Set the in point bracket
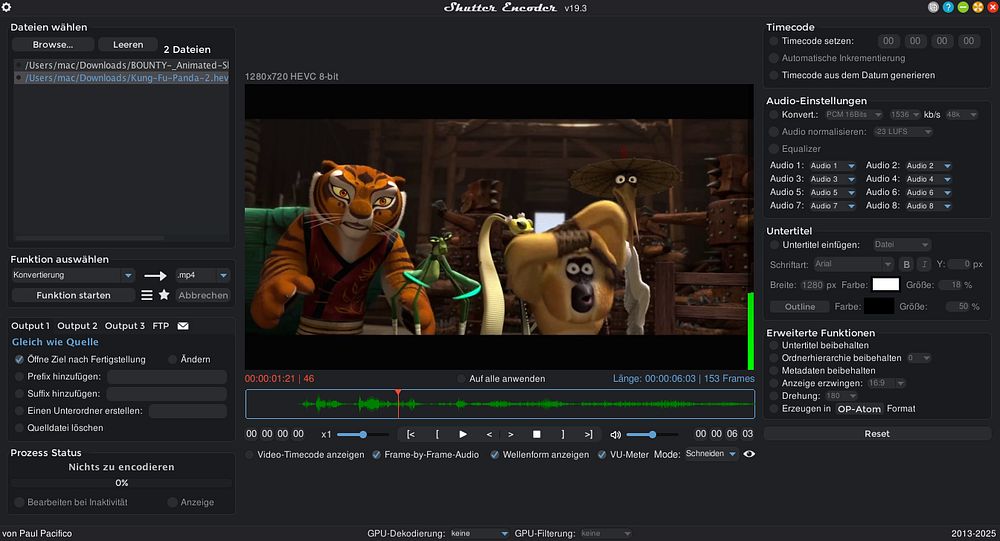 coord(437,434)
